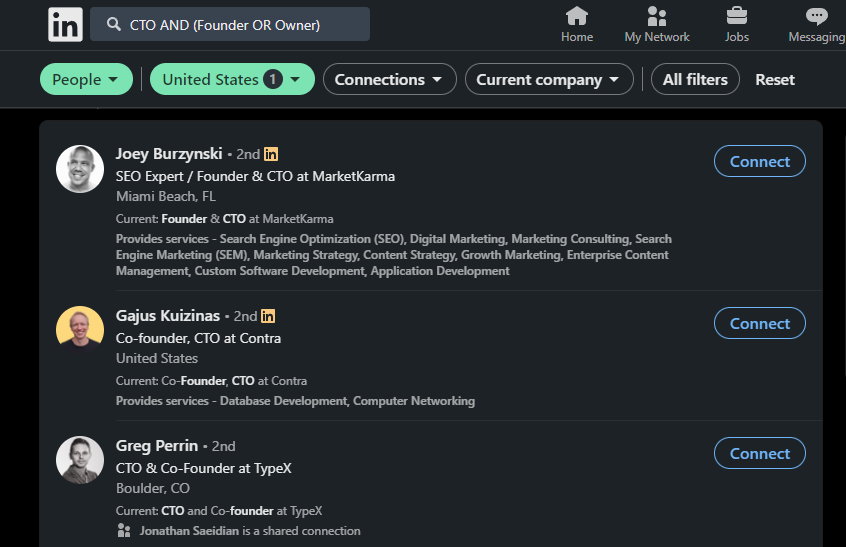This screenshot has width=846, height=547.
Task: Open Greg Perrin's profile photo
Action: pyautogui.click(x=80, y=460)
